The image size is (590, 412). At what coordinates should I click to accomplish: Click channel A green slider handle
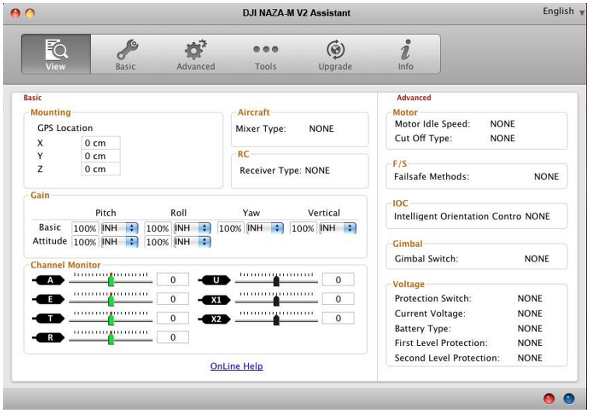pyautogui.click(x=111, y=280)
